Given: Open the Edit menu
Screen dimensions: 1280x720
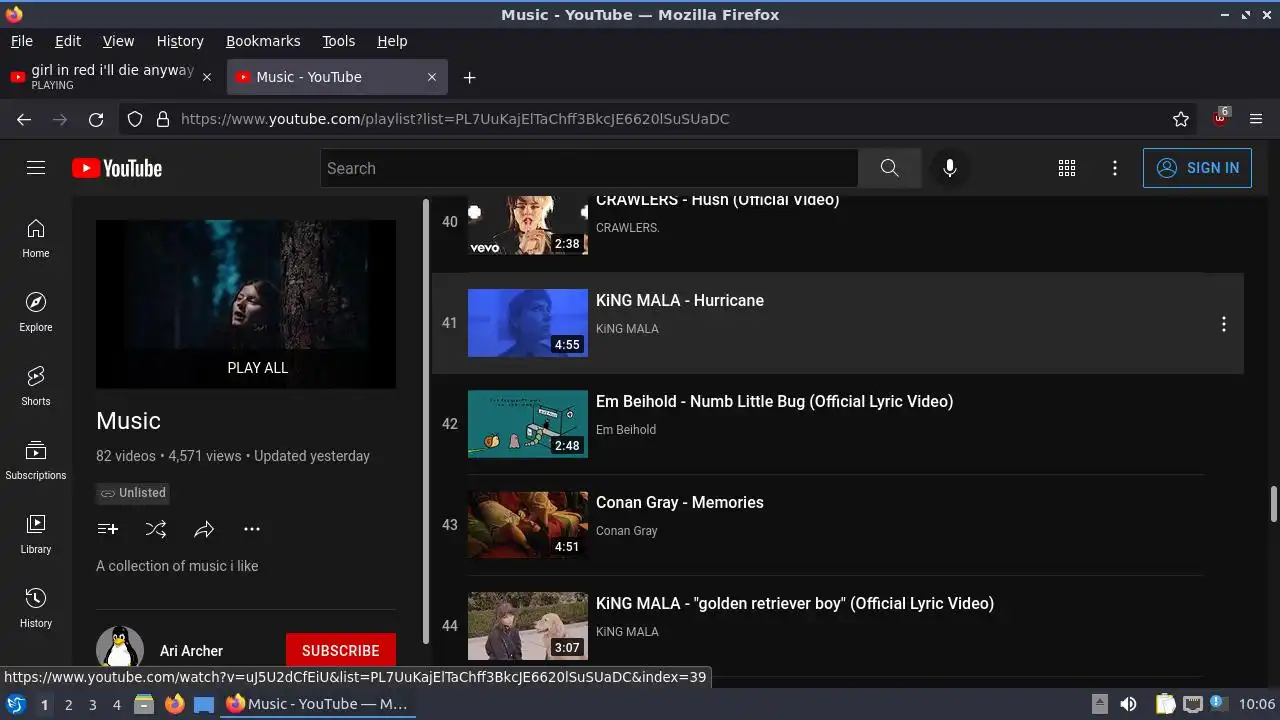Looking at the screenshot, I should click(x=68, y=41).
